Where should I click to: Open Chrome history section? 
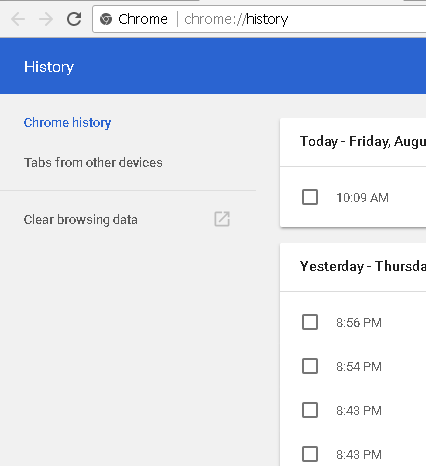(x=67, y=123)
